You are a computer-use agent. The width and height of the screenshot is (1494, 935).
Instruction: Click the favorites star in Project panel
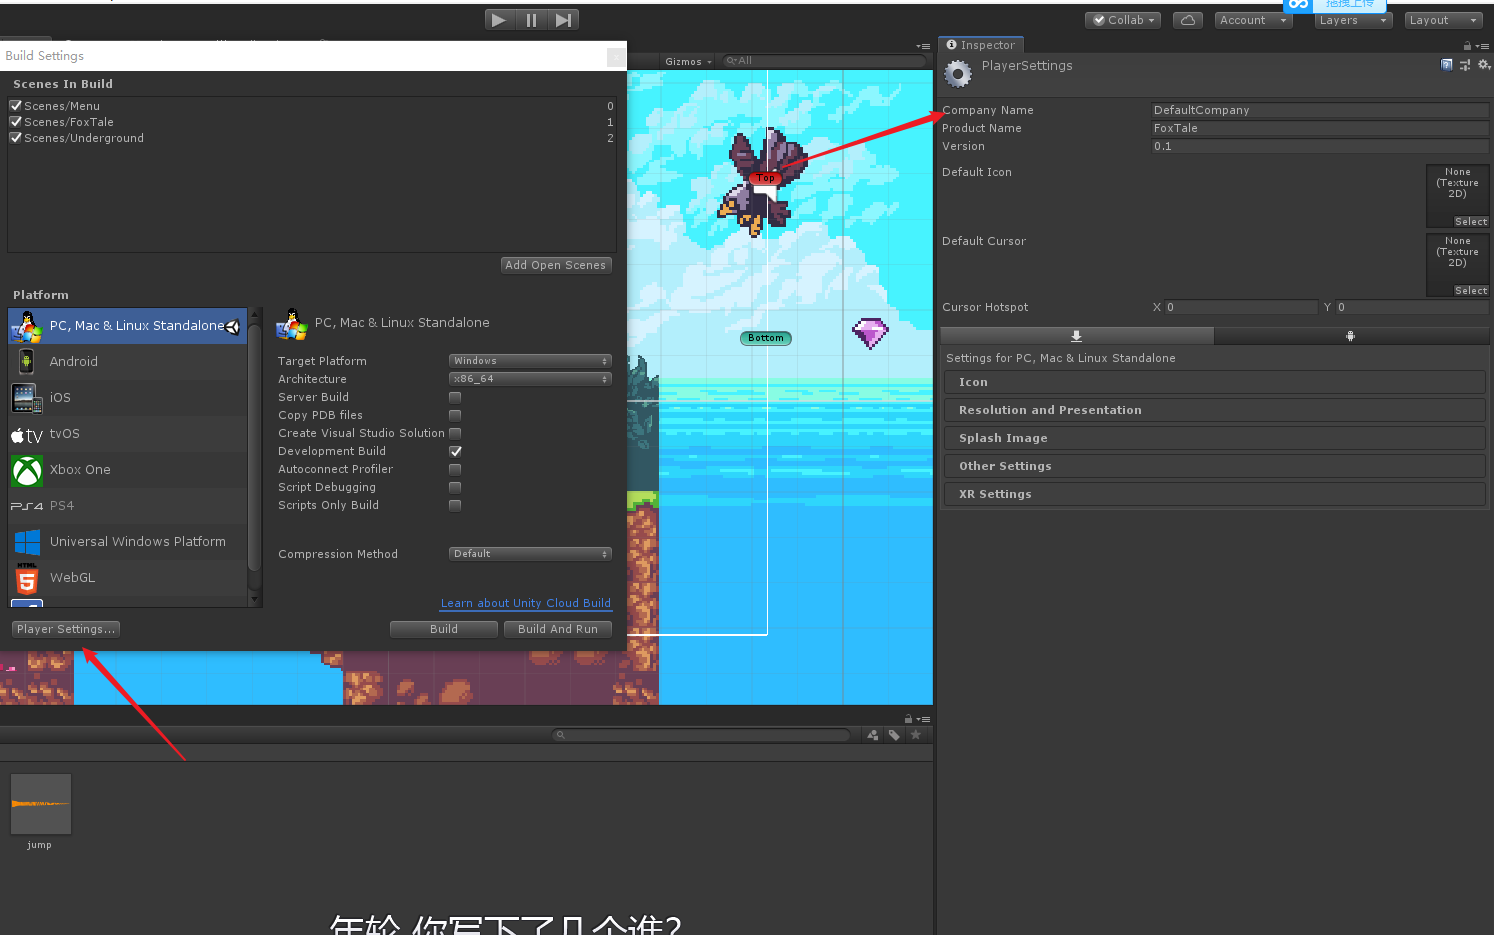(x=915, y=735)
